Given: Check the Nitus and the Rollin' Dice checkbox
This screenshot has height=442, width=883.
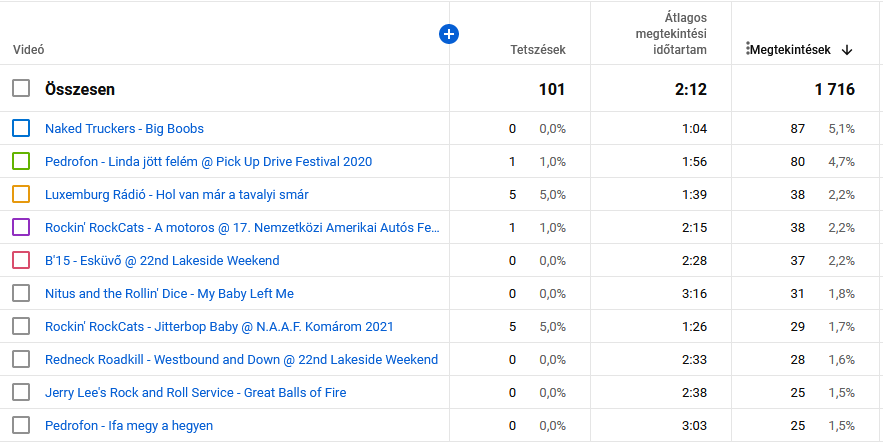Looking at the screenshot, I should (21, 293).
